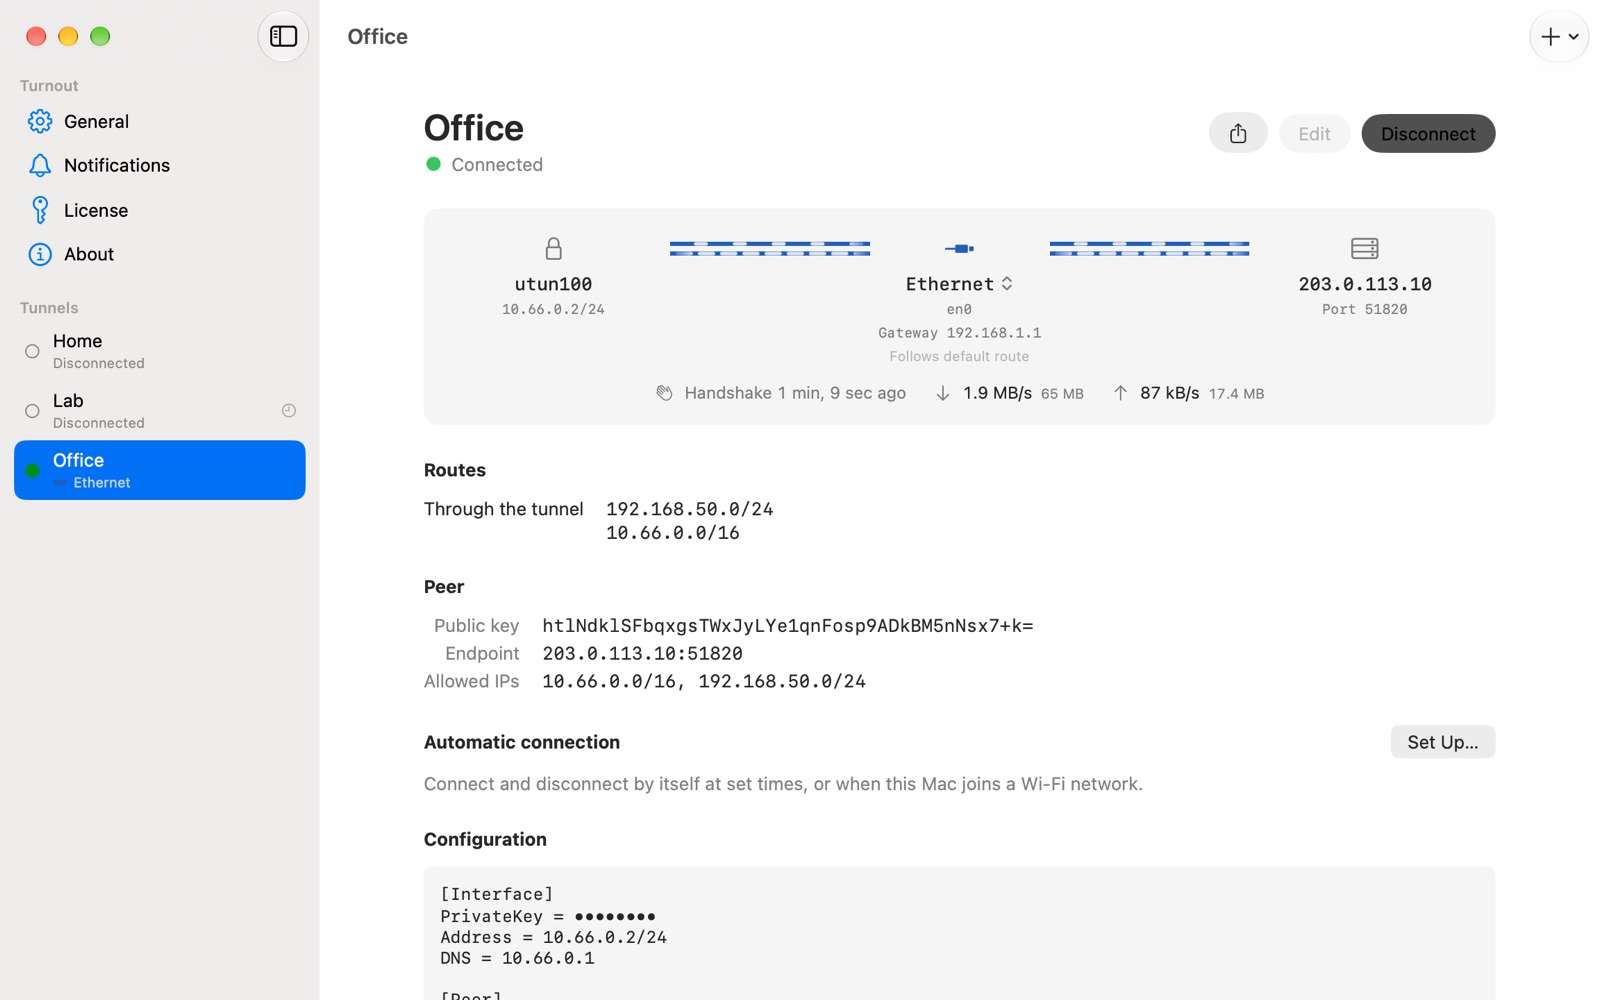Click the green Connected status dot
This screenshot has height=1000, width=1600.
pyautogui.click(x=433, y=164)
